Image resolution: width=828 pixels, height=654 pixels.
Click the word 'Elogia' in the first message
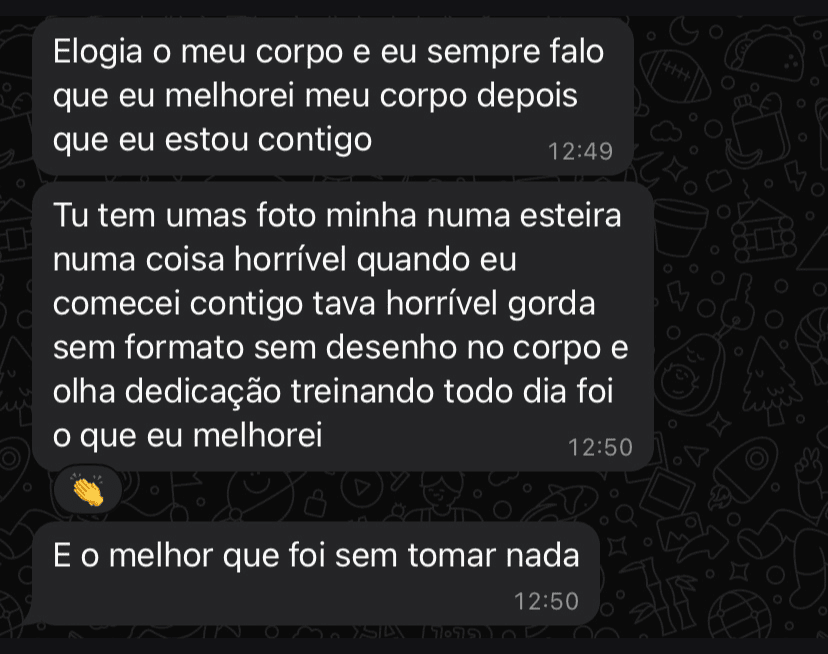(x=97, y=51)
